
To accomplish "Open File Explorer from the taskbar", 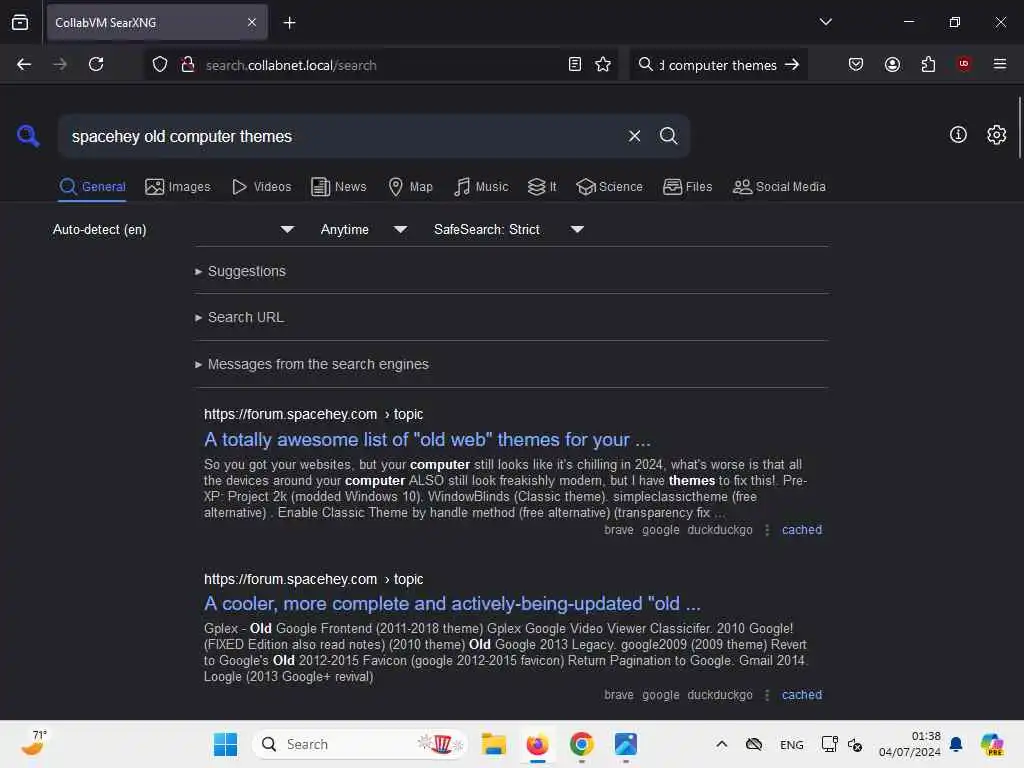I will (493, 744).
